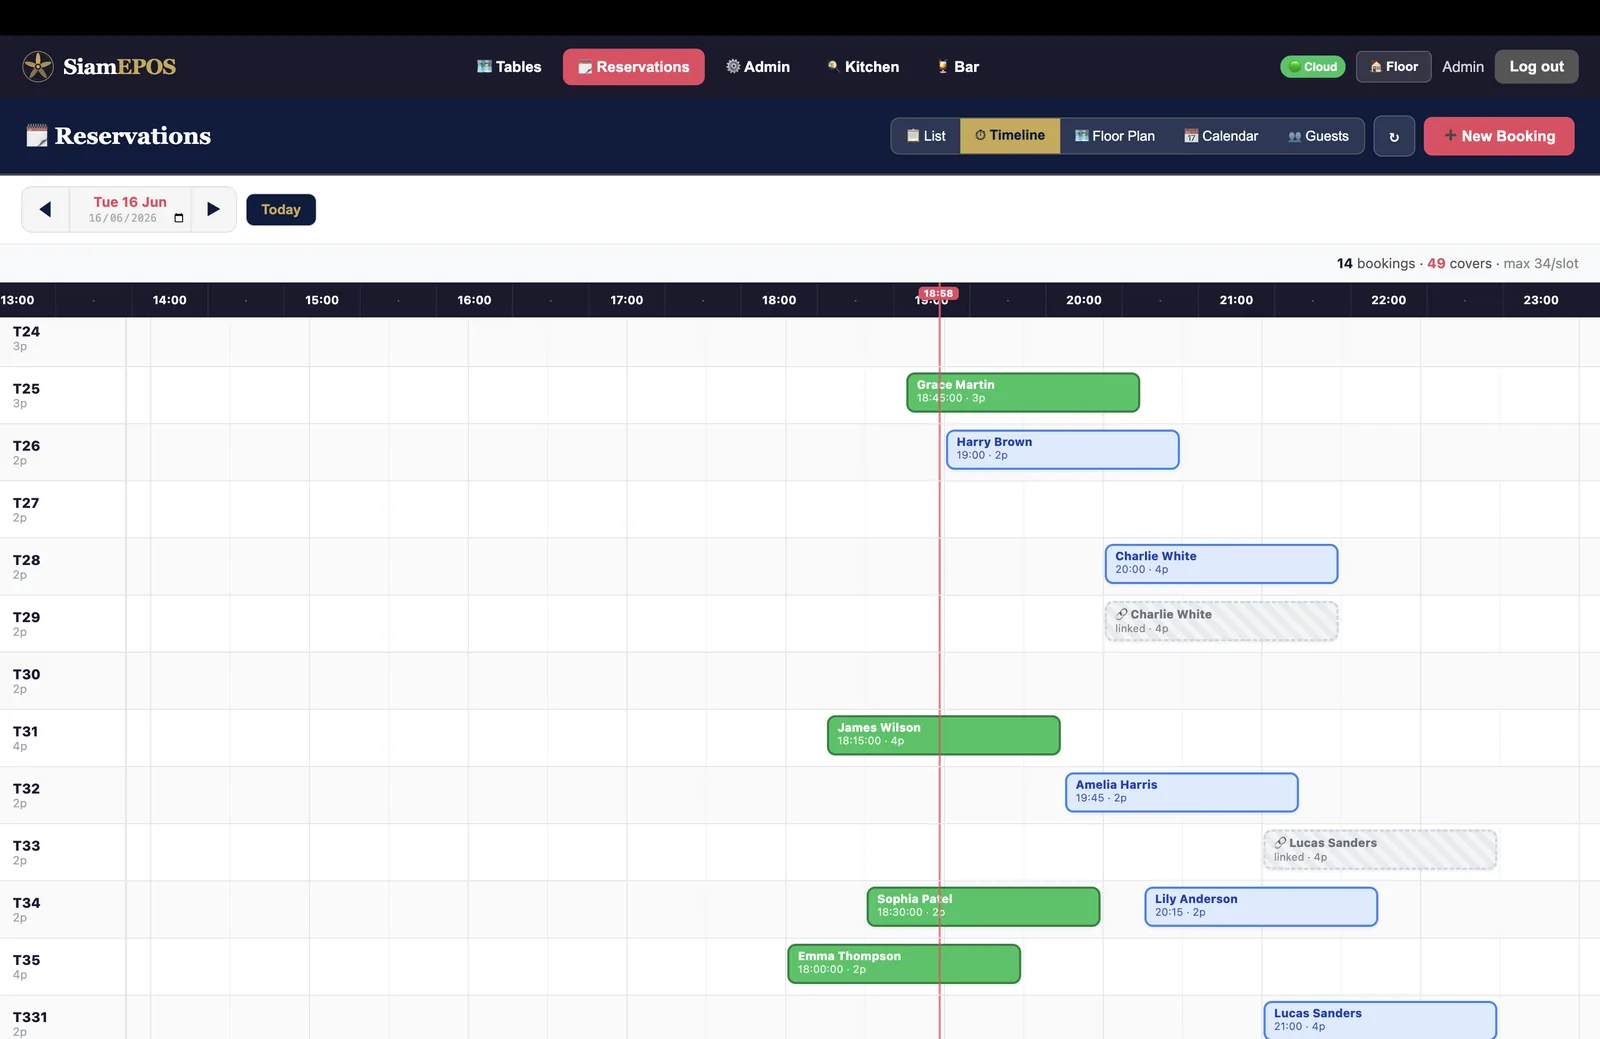Click the Admin user label

tap(1463, 67)
